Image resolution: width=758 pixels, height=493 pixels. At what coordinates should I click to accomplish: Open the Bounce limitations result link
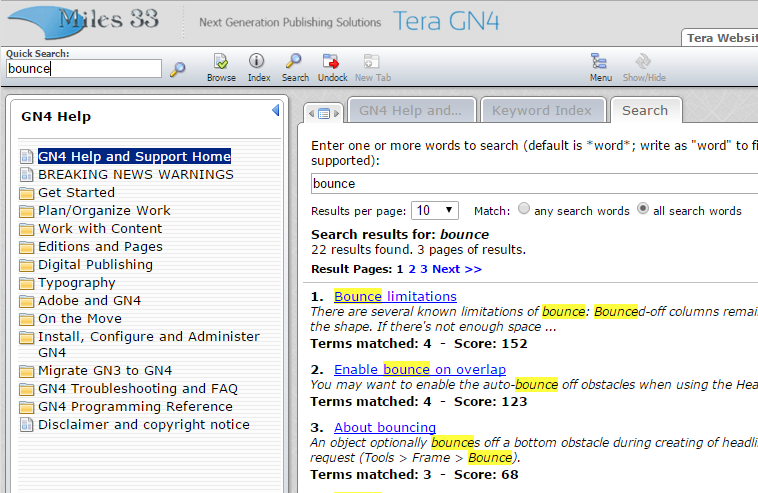coord(395,296)
